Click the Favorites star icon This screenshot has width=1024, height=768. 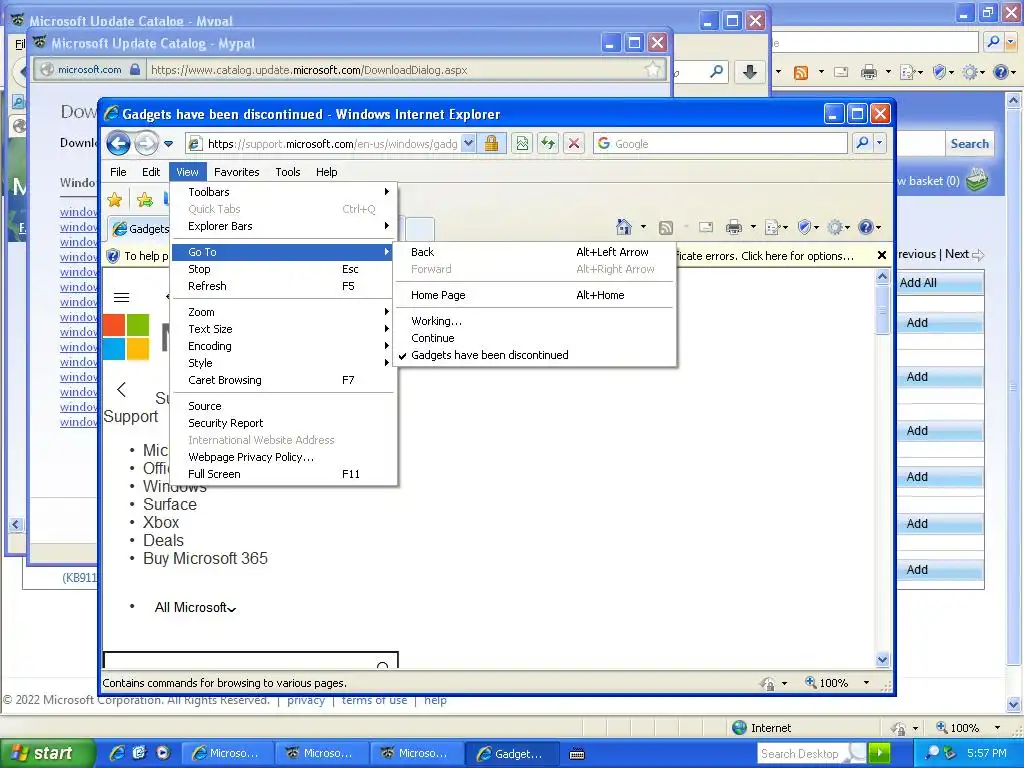click(114, 200)
